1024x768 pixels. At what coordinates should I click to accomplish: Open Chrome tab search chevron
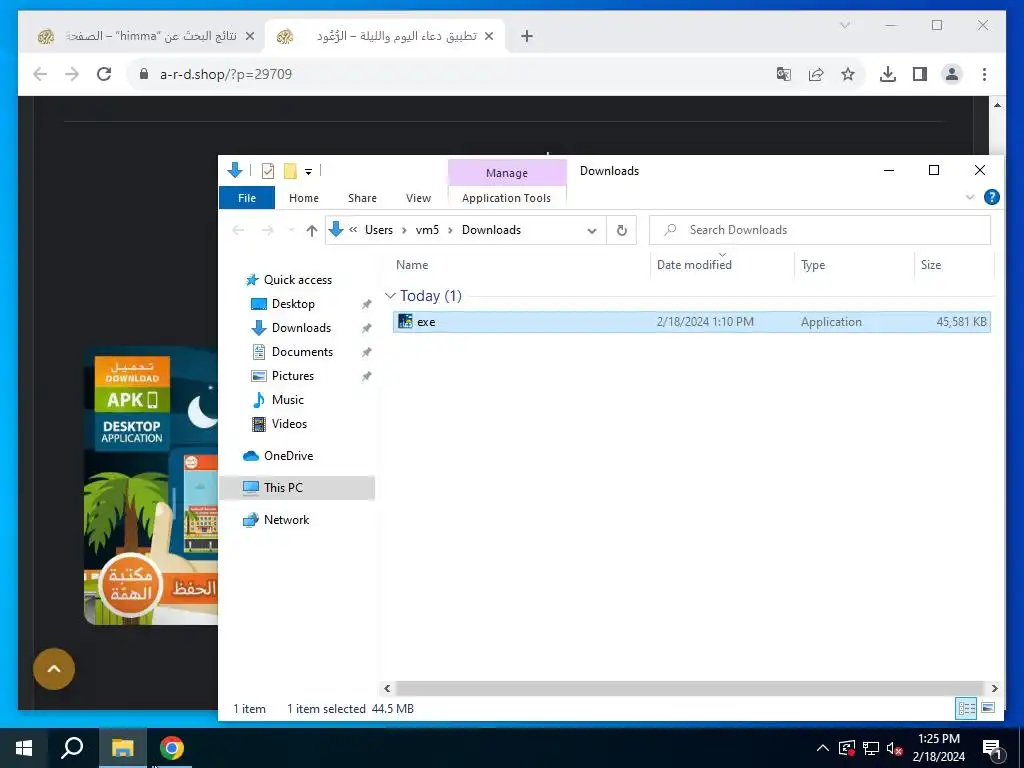(x=844, y=25)
